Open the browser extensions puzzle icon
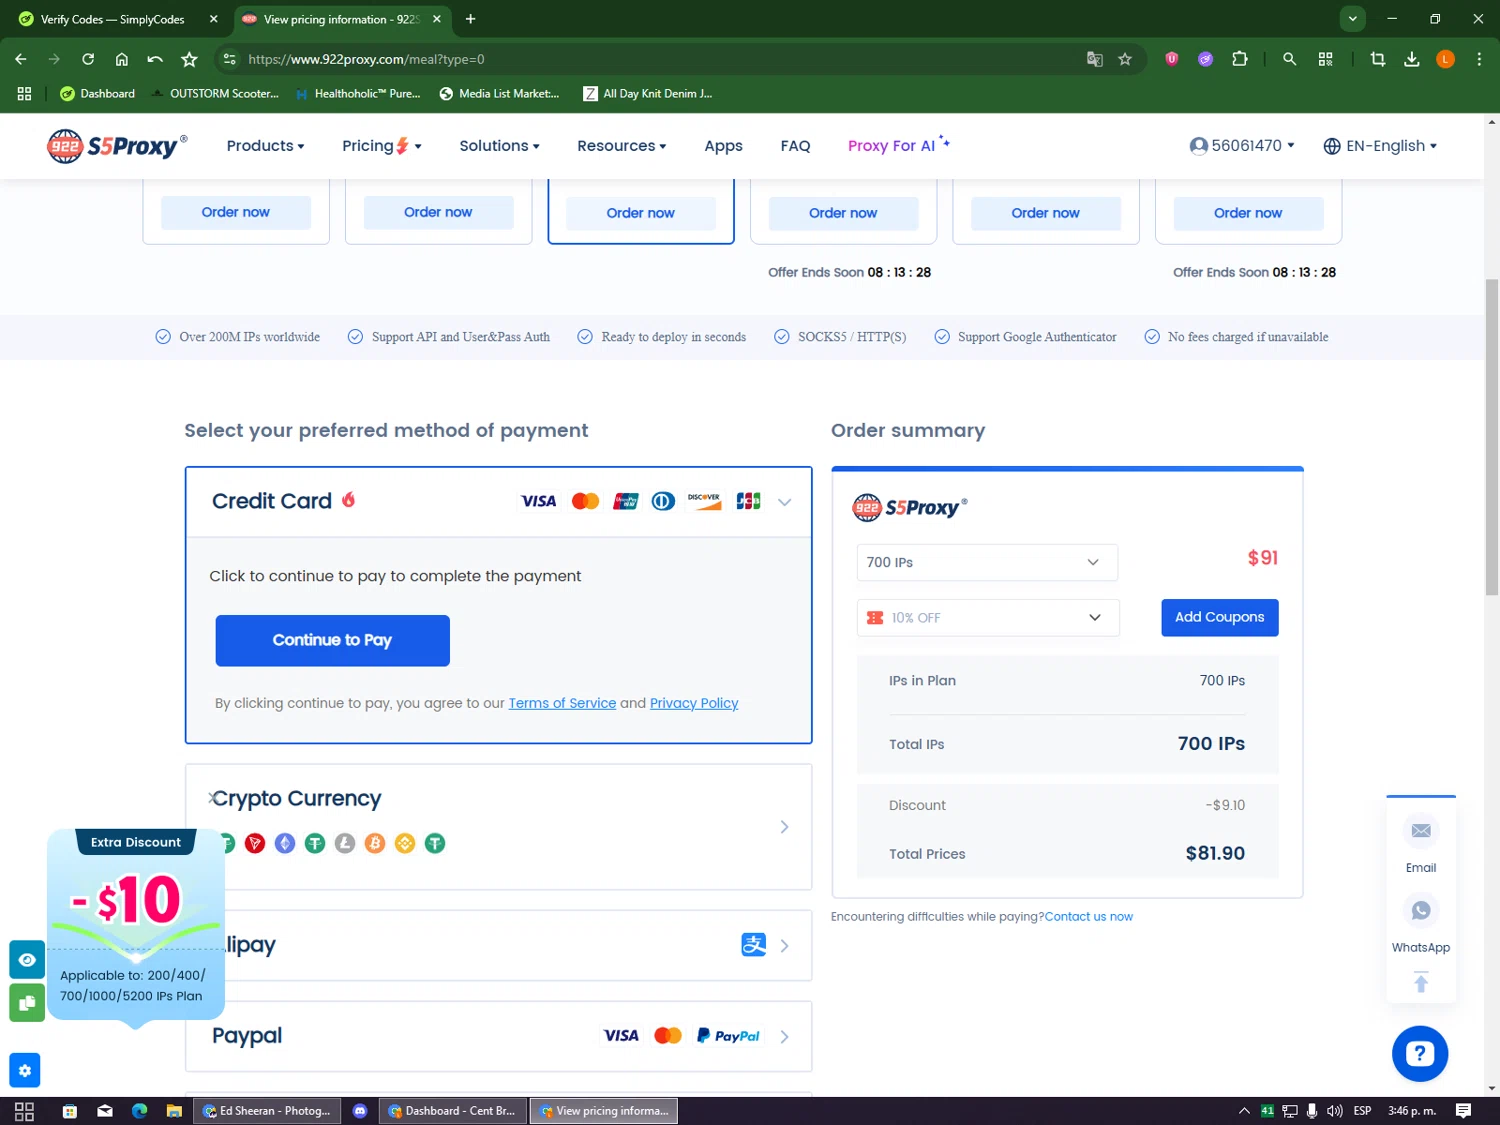This screenshot has height=1125, width=1500. coord(1240,59)
